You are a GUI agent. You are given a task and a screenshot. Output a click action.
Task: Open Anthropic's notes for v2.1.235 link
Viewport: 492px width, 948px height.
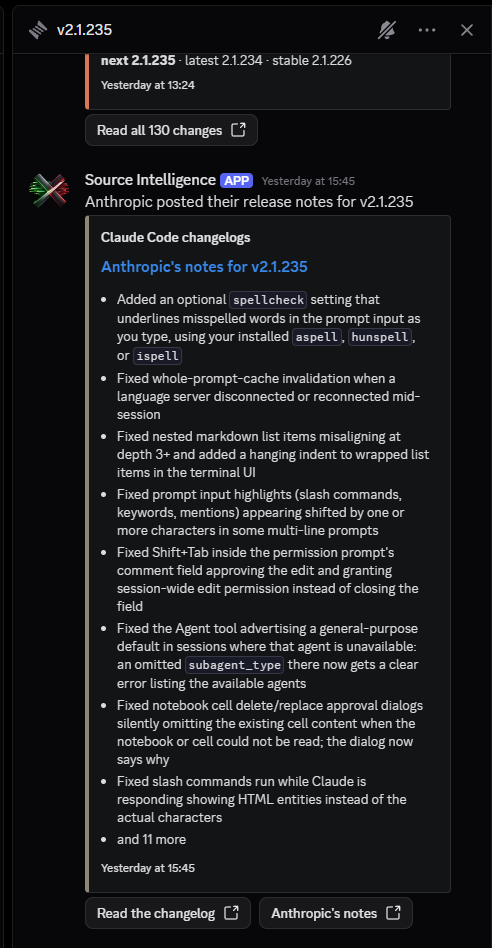pos(204,267)
